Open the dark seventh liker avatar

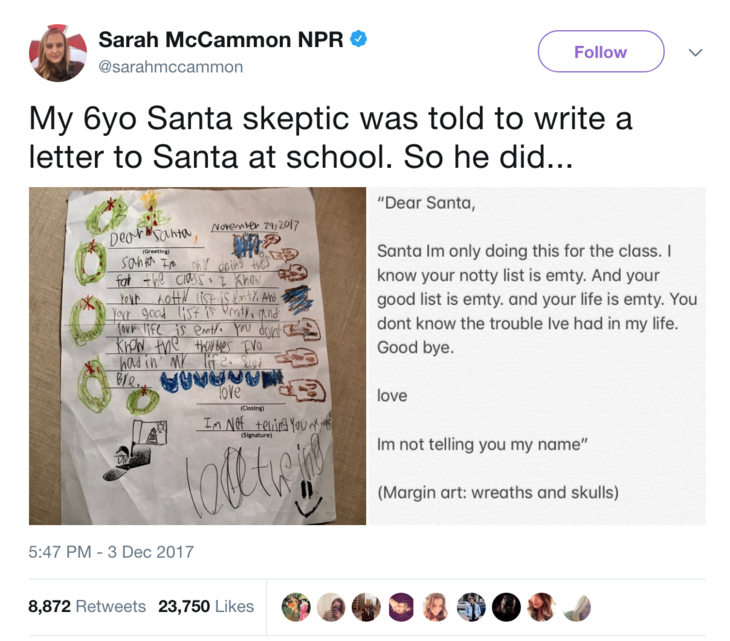tap(506, 607)
